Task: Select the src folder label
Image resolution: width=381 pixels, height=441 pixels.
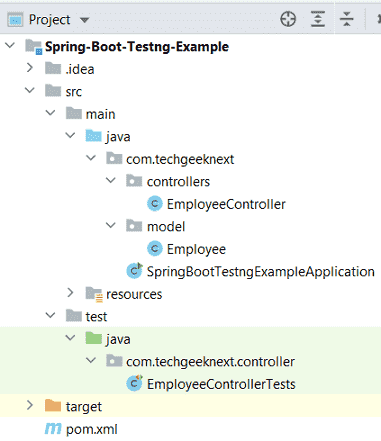Action: point(74,92)
